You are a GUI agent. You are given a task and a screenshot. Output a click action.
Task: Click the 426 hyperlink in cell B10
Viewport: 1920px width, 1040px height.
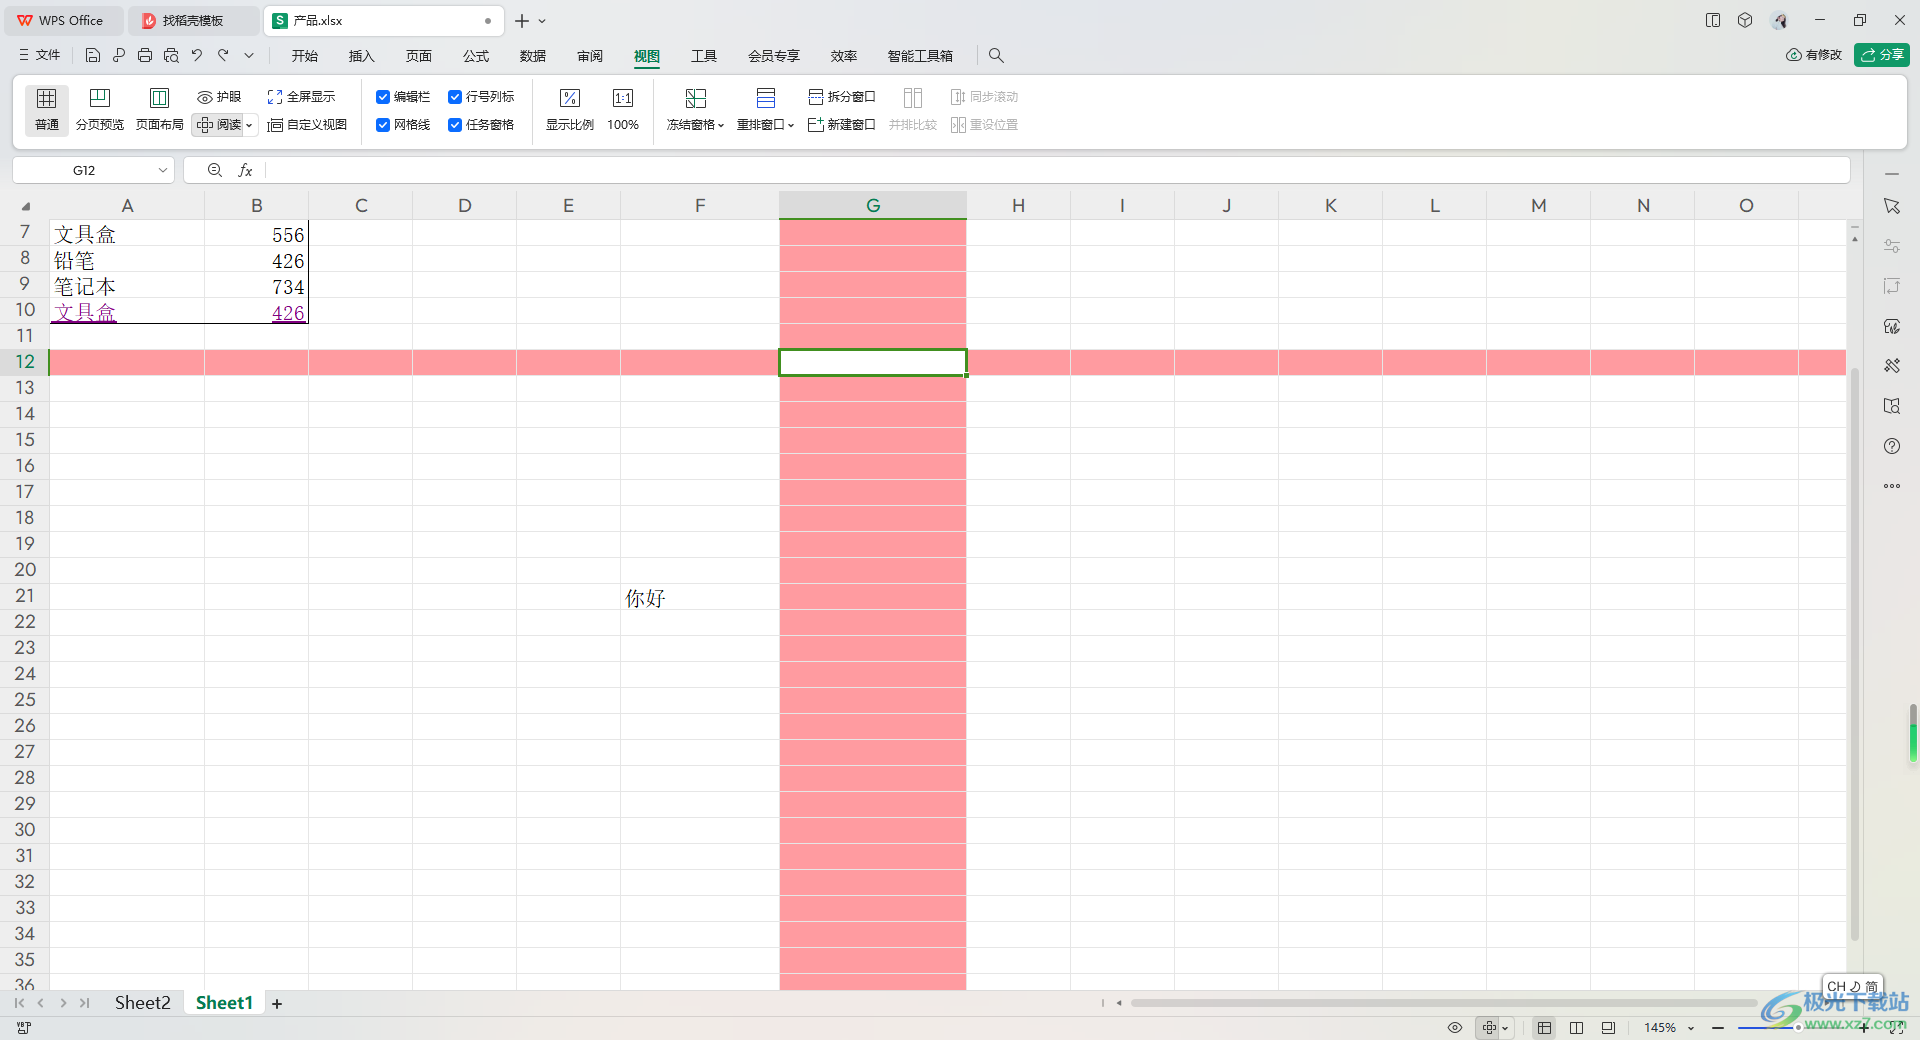pyautogui.click(x=288, y=313)
